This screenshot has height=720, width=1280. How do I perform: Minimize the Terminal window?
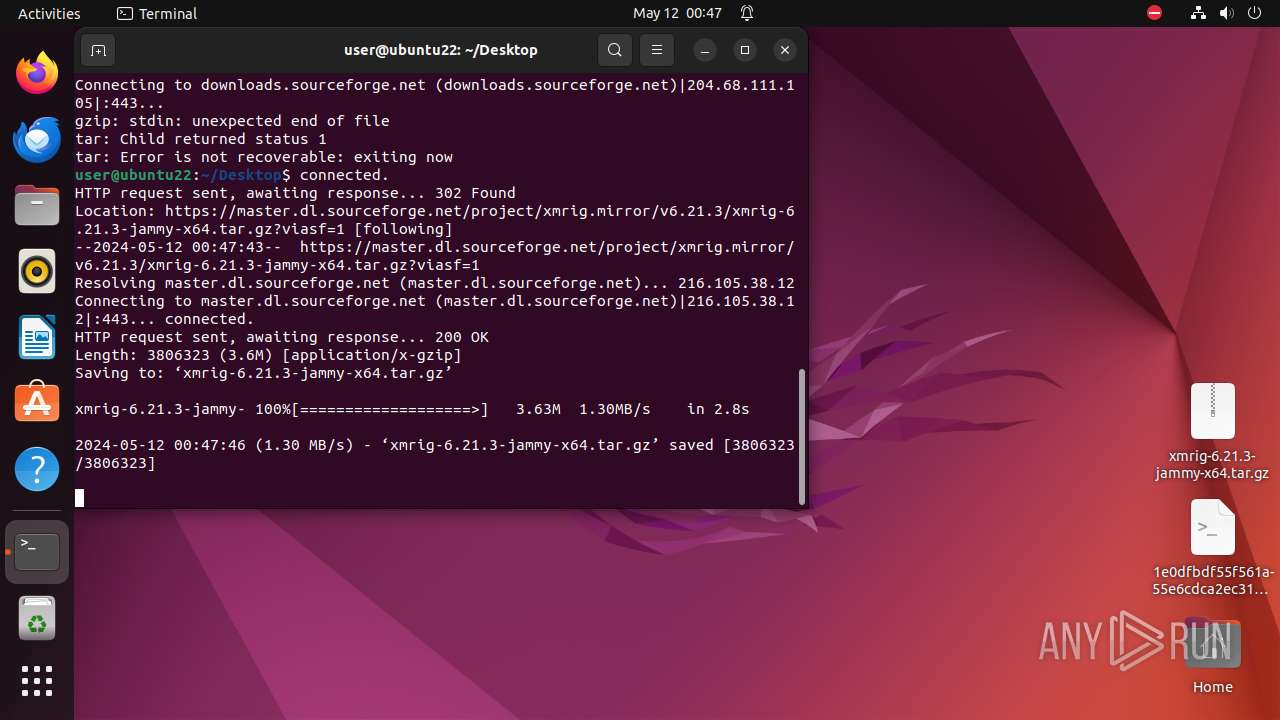(x=705, y=50)
